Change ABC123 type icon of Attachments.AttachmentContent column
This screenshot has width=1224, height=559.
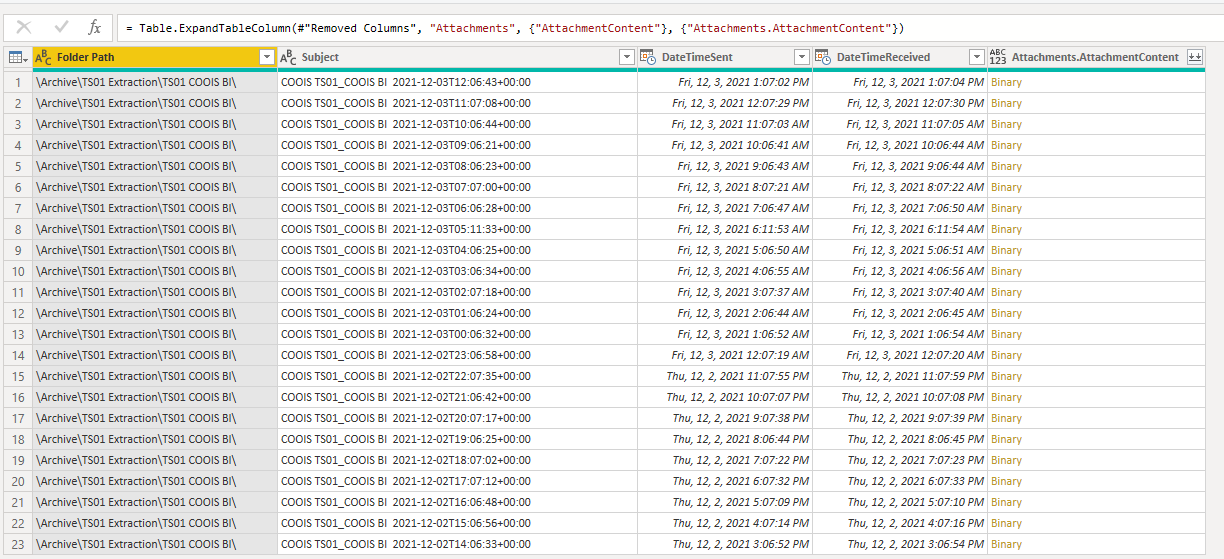pos(998,58)
